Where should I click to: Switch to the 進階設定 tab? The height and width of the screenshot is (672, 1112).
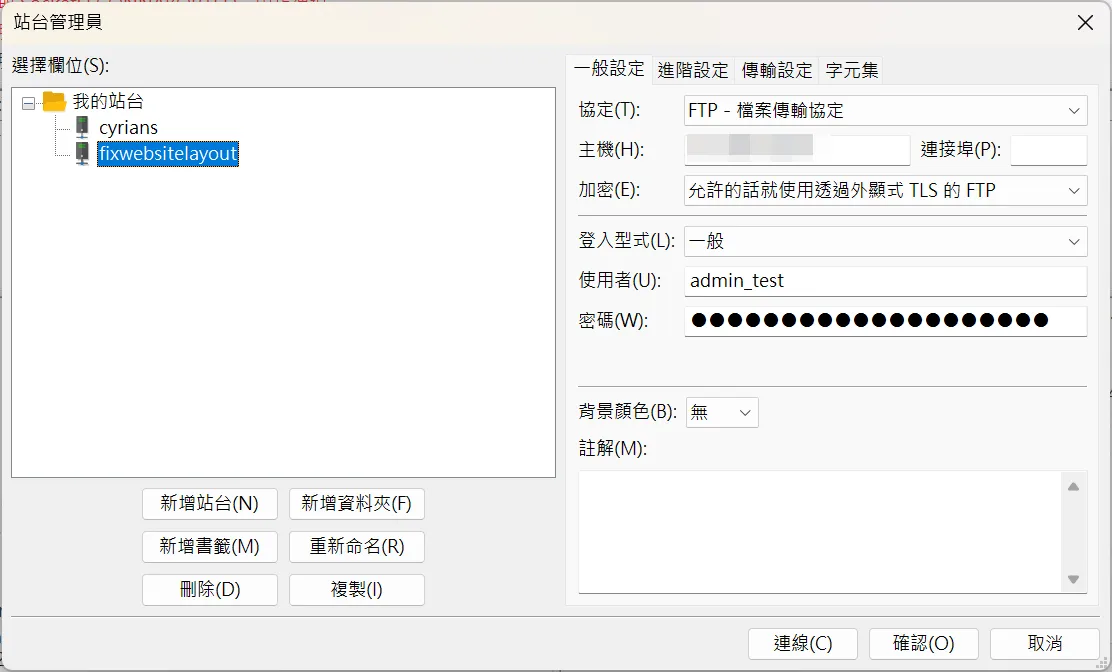tap(693, 71)
